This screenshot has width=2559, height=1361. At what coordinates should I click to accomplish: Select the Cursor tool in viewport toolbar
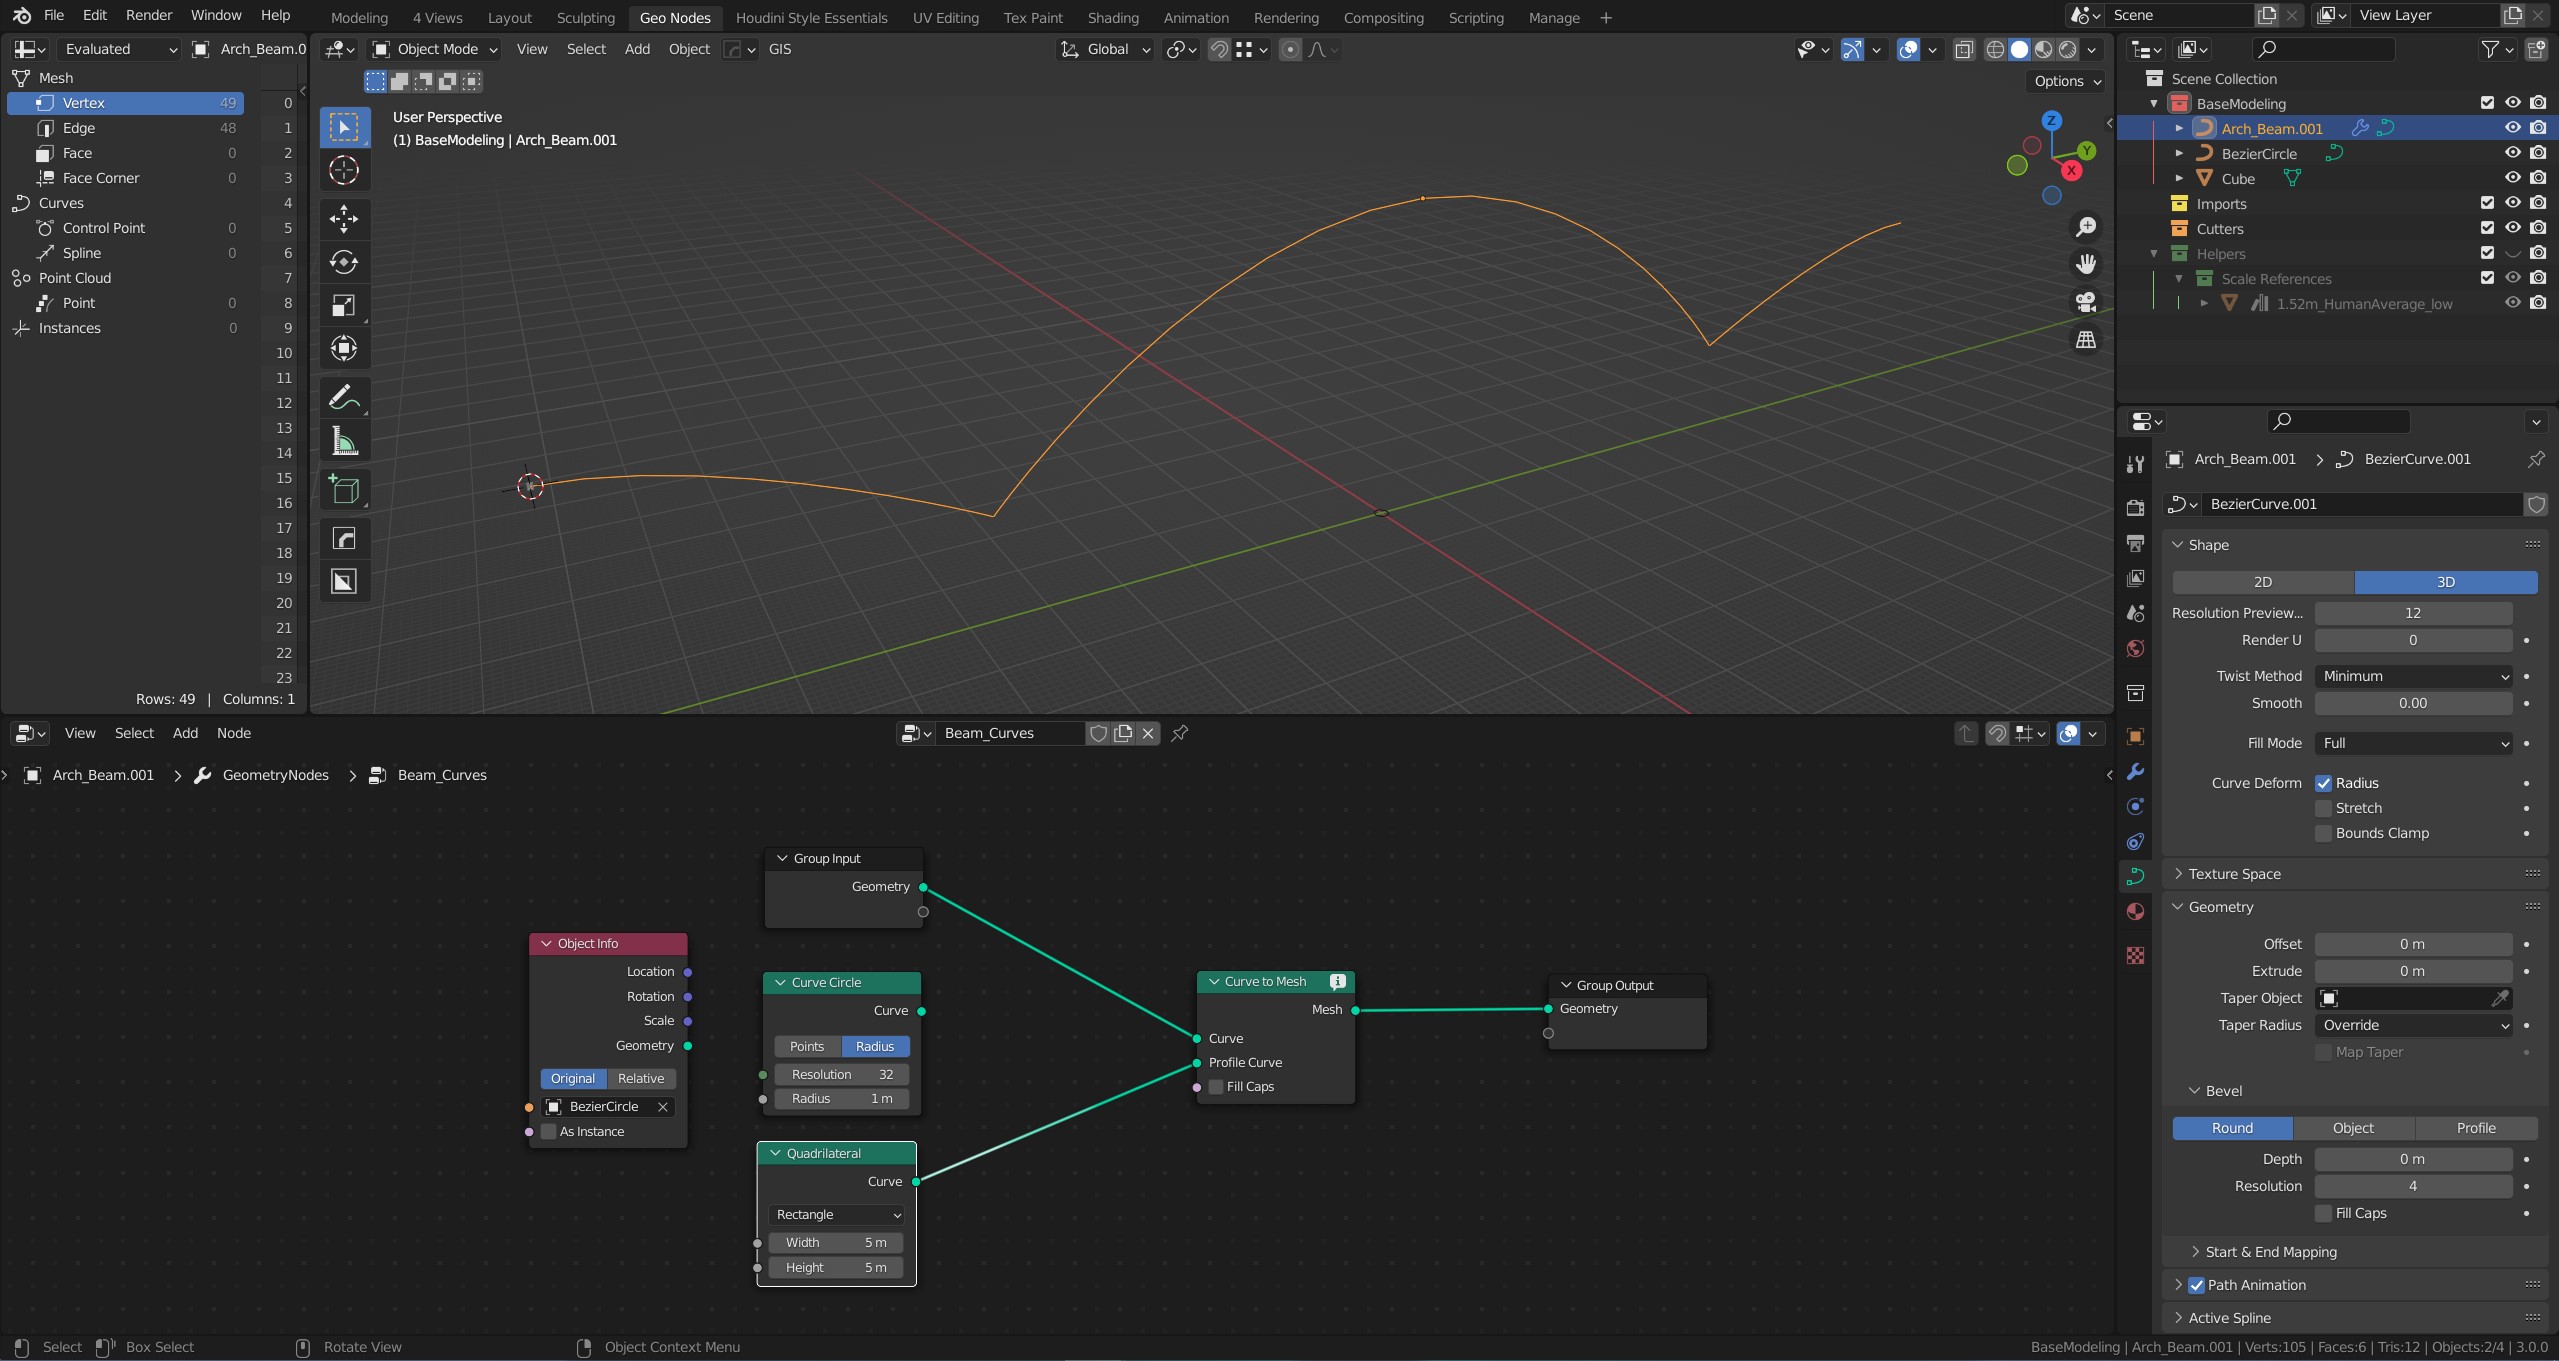[344, 170]
